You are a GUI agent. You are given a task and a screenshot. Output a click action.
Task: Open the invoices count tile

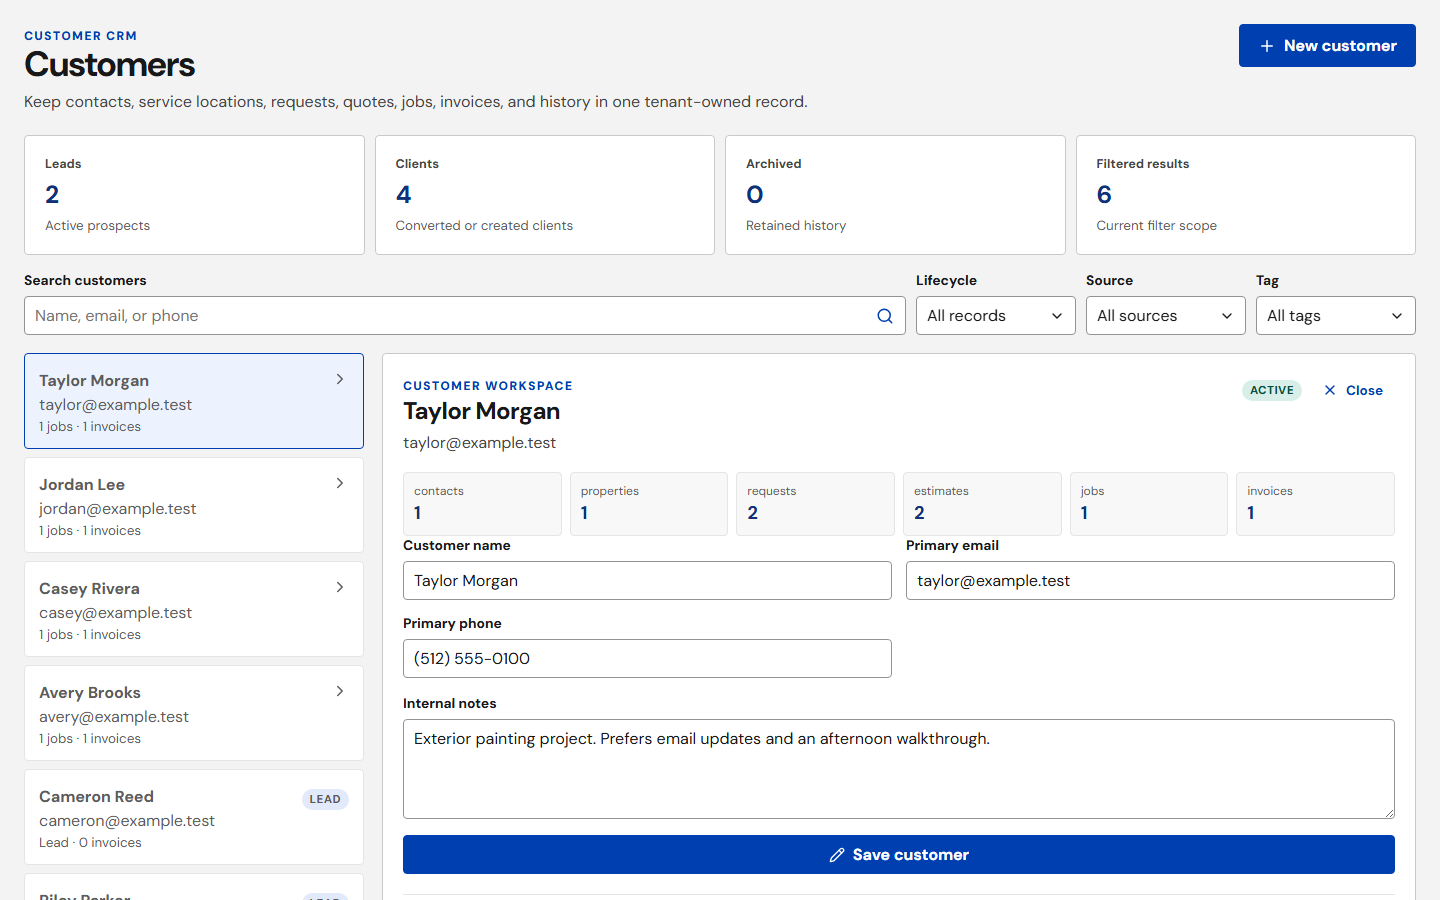click(x=1315, y=504)
